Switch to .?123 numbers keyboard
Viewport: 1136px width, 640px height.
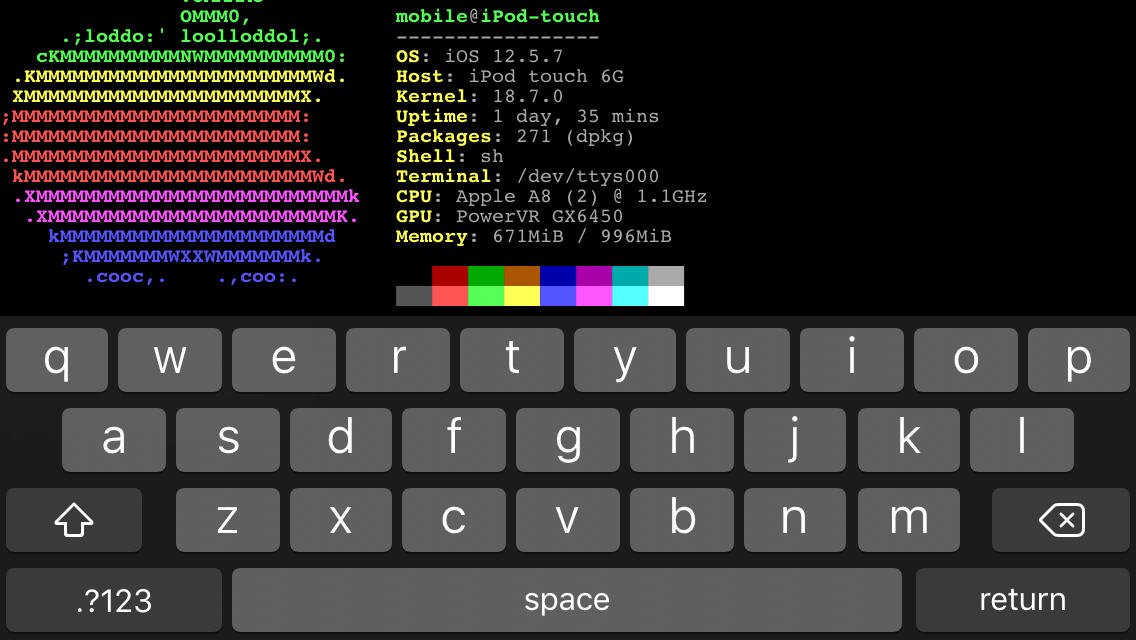tap(114, 599)
